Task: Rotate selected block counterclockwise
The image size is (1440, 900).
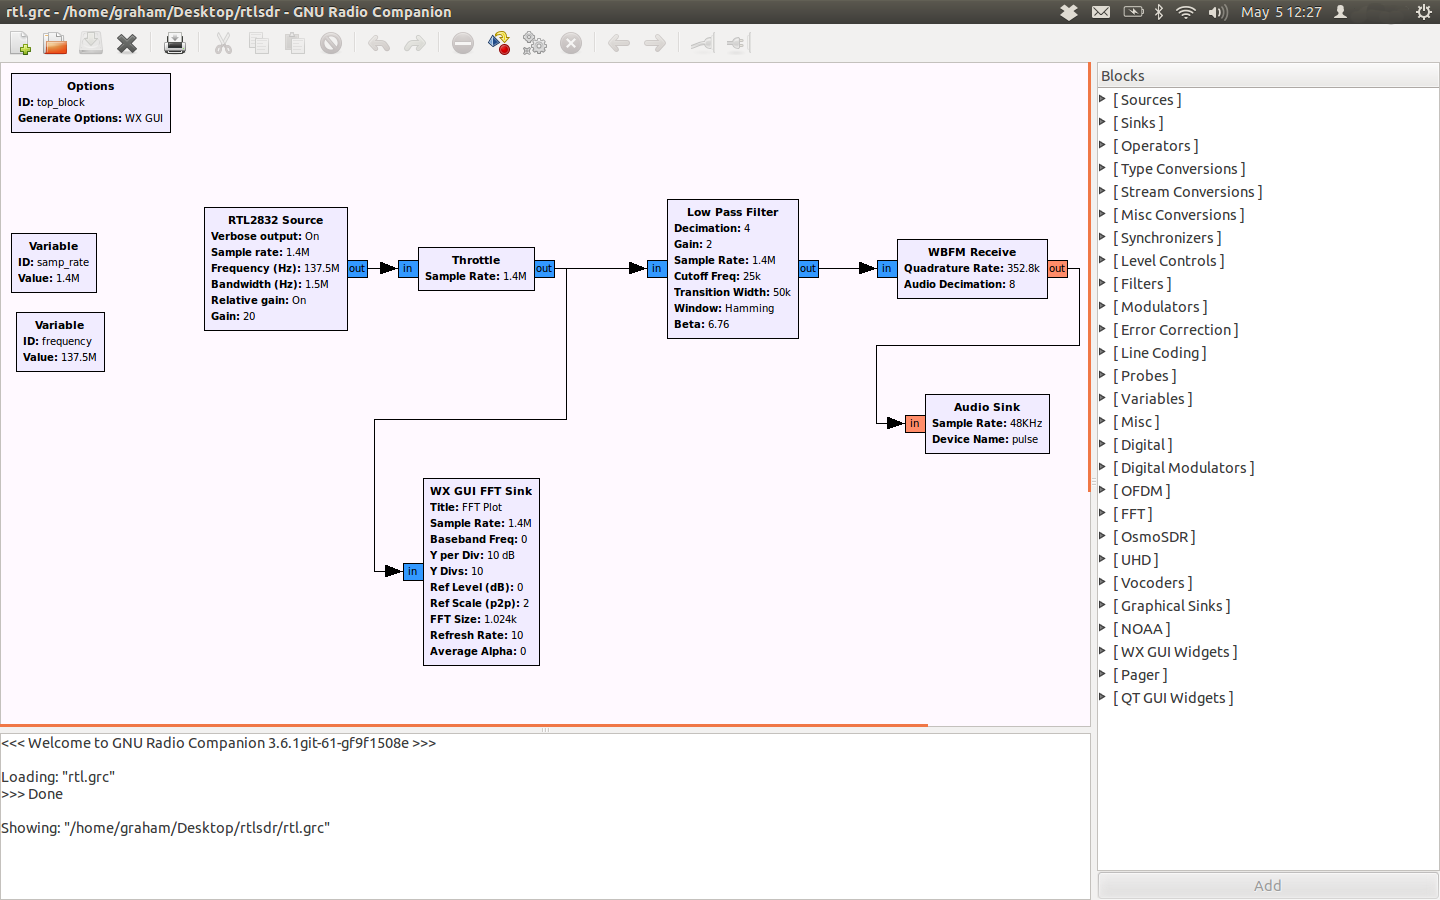Action: tap(619, 43)
